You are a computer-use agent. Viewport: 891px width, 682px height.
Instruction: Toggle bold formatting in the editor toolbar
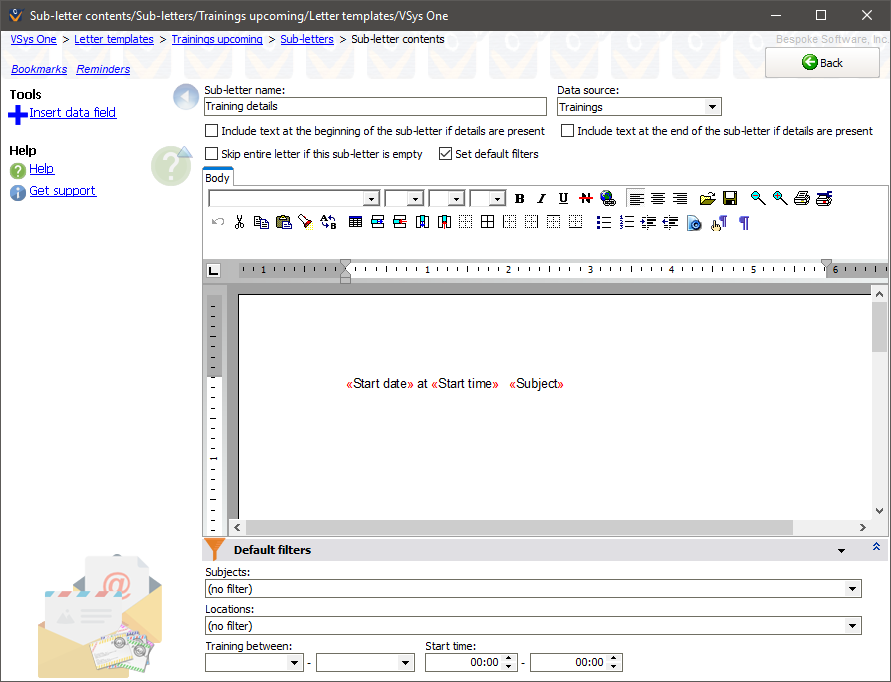tap(519, 198)
